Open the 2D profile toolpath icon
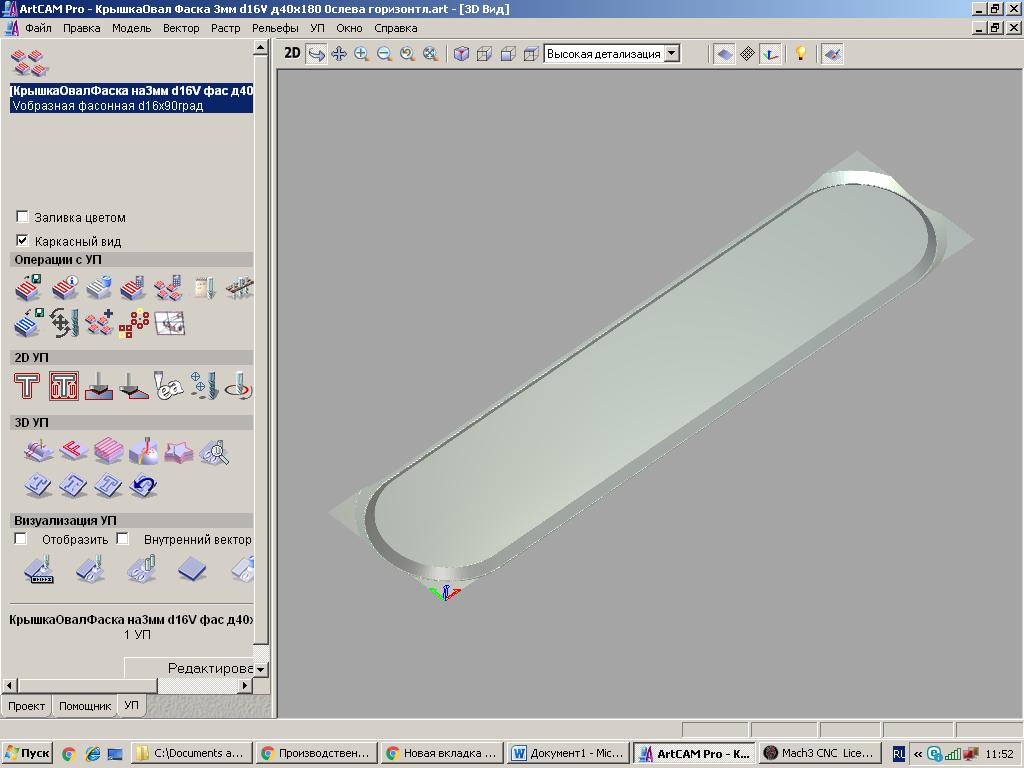Screen dimensions: 1024x768 tap(28, 386)
